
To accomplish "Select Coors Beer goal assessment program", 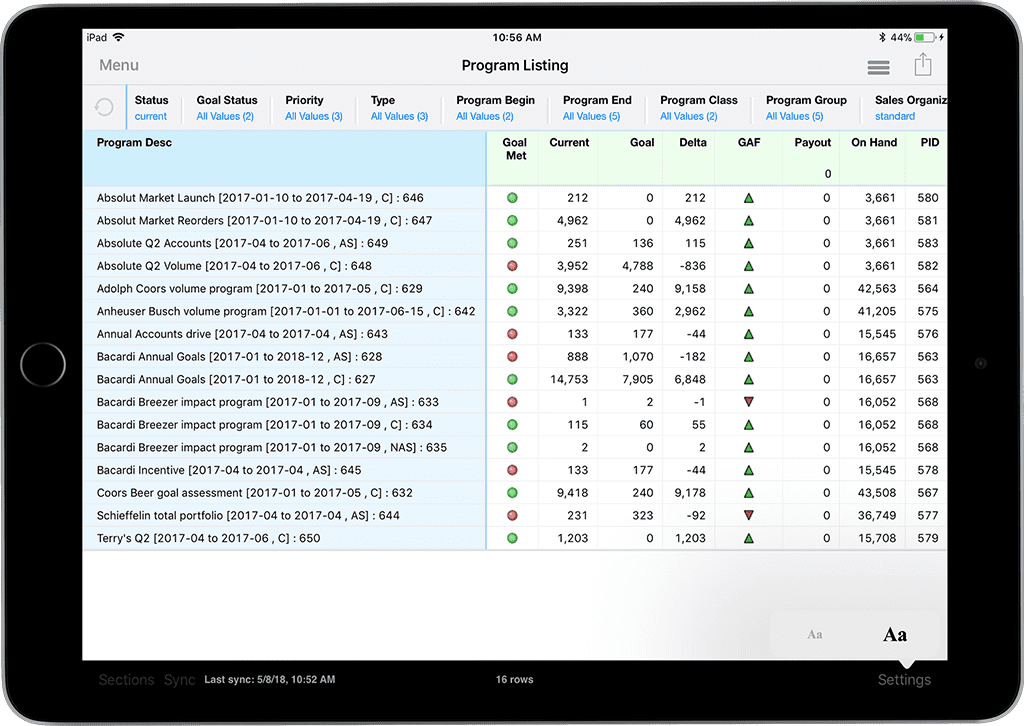I will [255, 493].
